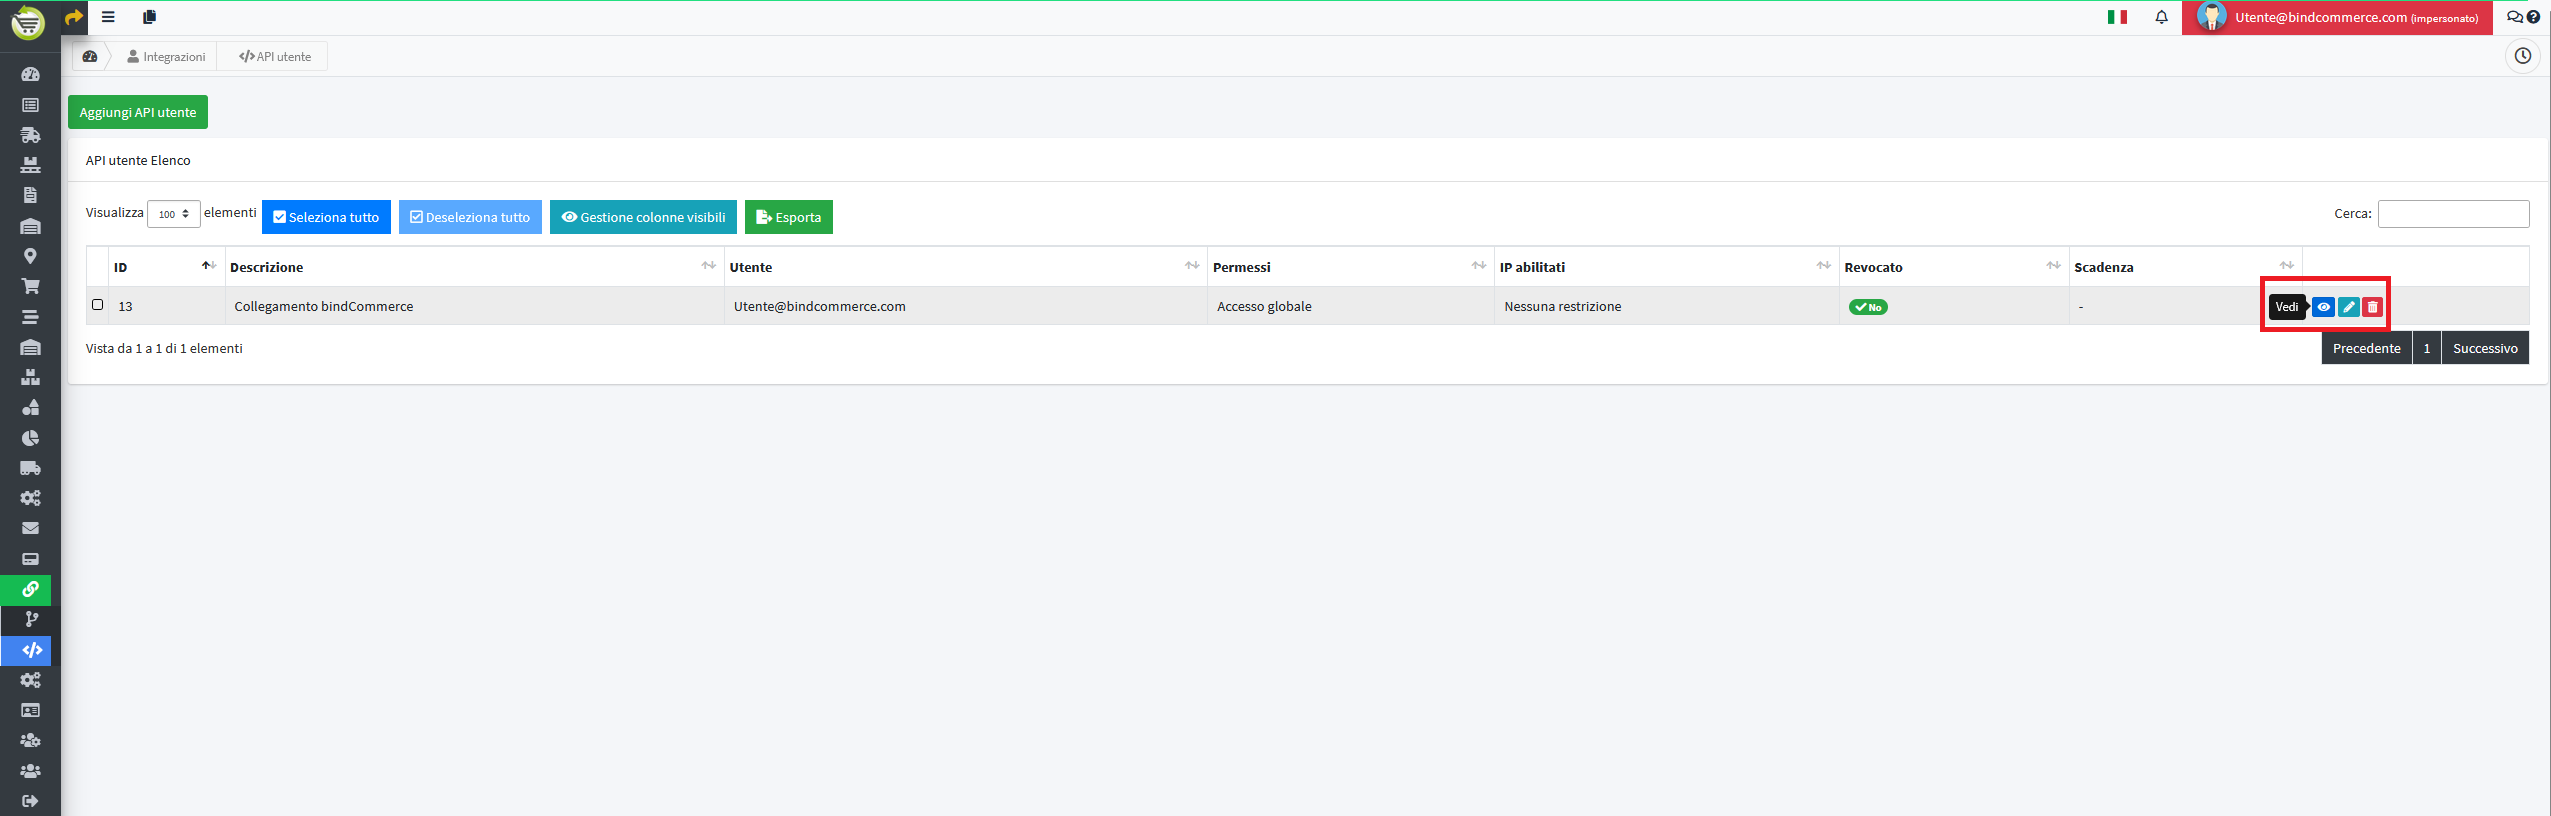Image resolution: width=2551 pixels, height=816 pixels.
Task: Click the Cerca search field
Action: pos(2452,214)
